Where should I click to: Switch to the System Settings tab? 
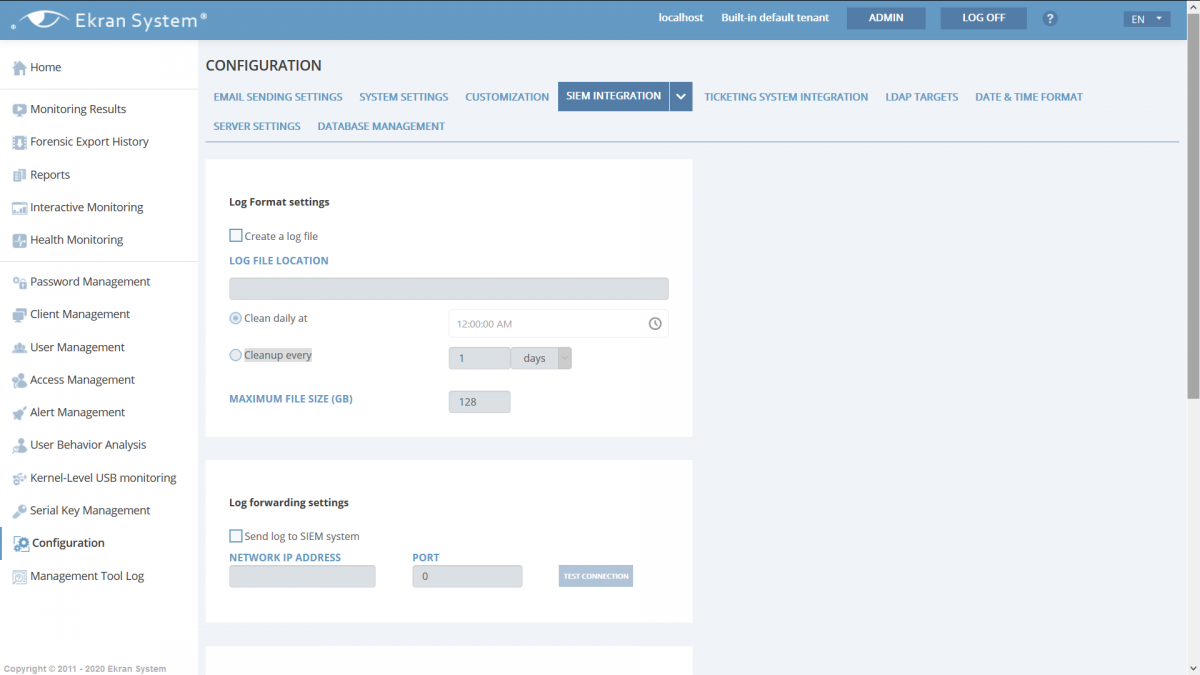(x=404, y=97)
